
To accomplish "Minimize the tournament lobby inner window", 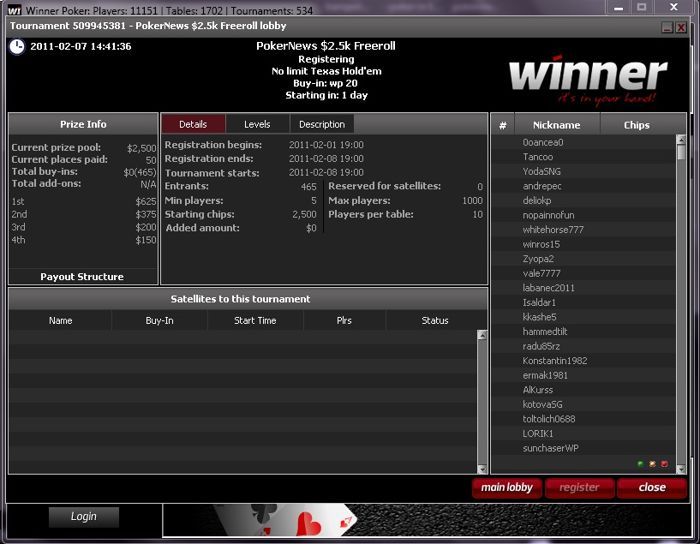I will [667, 27].
